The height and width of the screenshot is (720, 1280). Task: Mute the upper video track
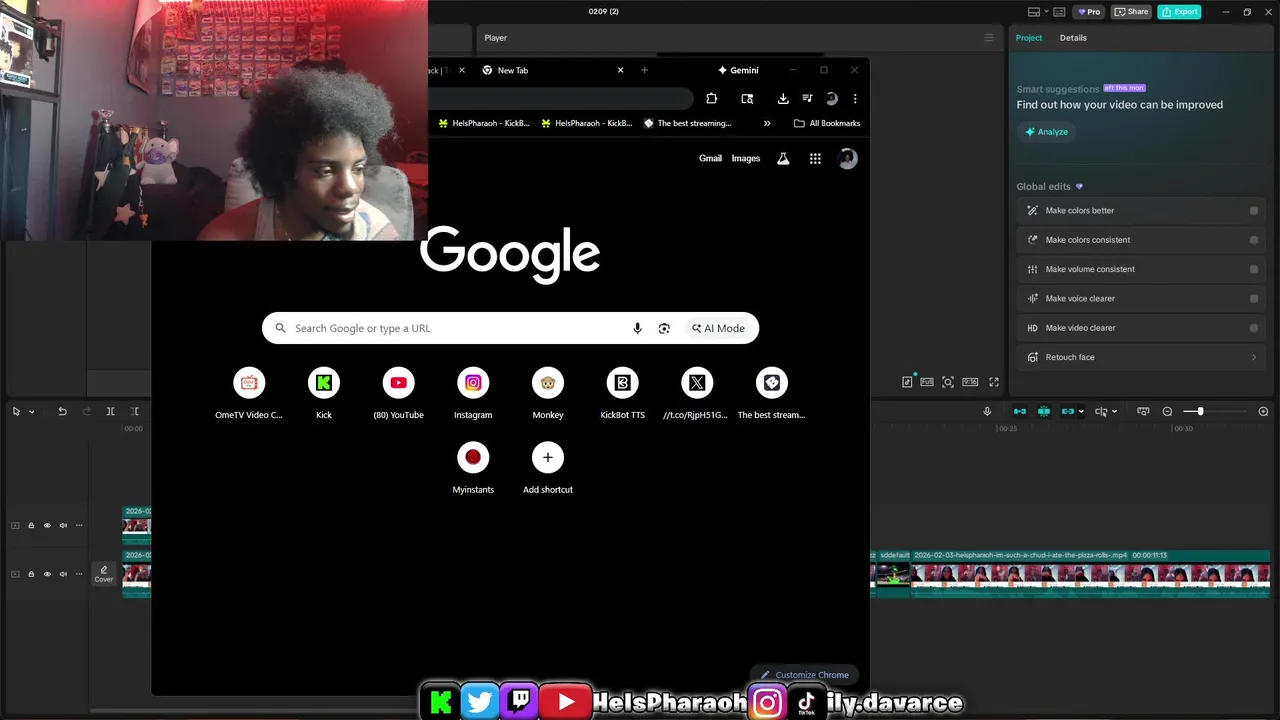(63, 525)
